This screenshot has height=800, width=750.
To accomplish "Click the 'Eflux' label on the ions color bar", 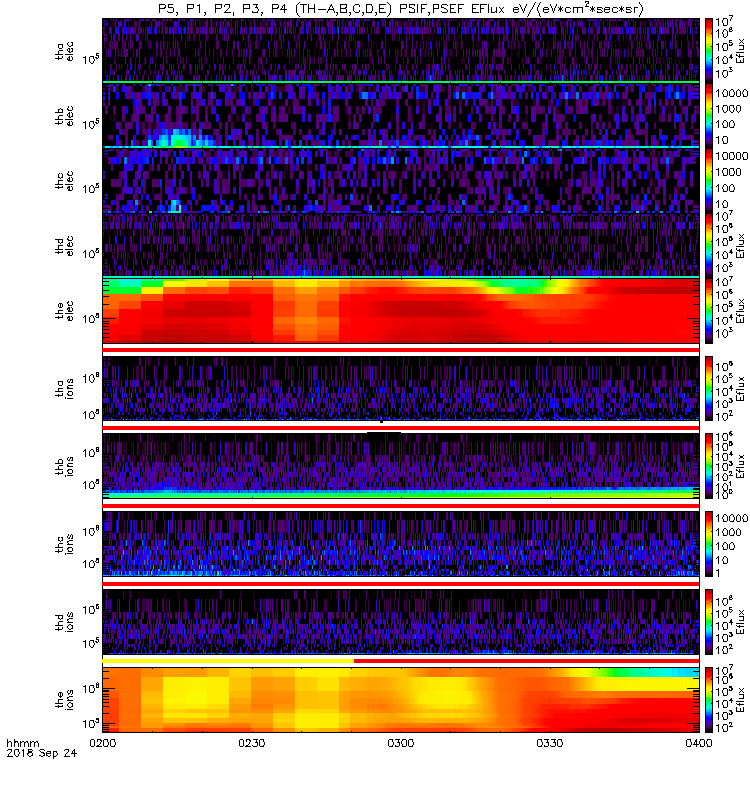I will 740,700.
